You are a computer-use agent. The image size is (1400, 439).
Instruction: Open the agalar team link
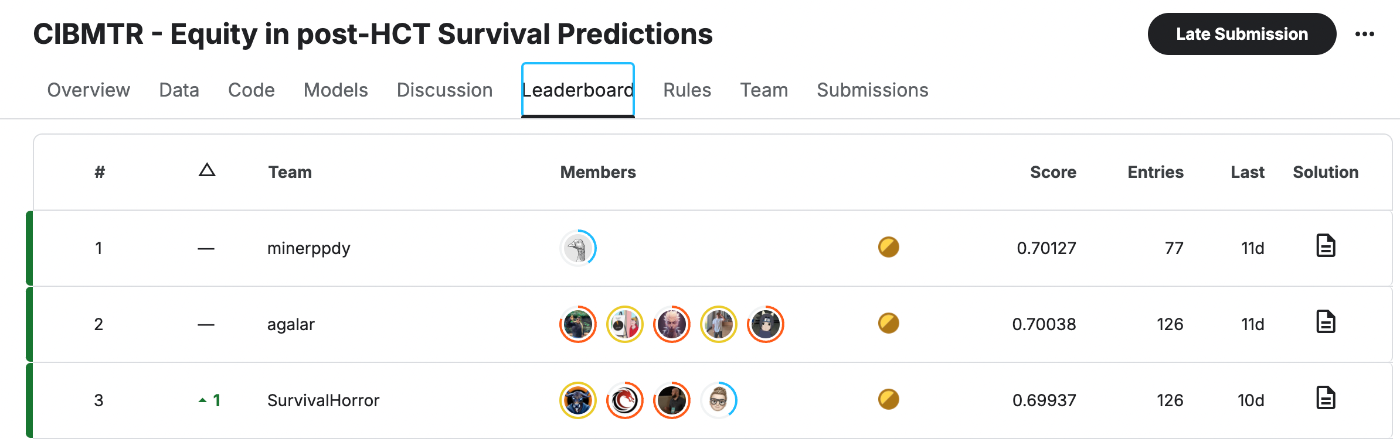[291, 324]
